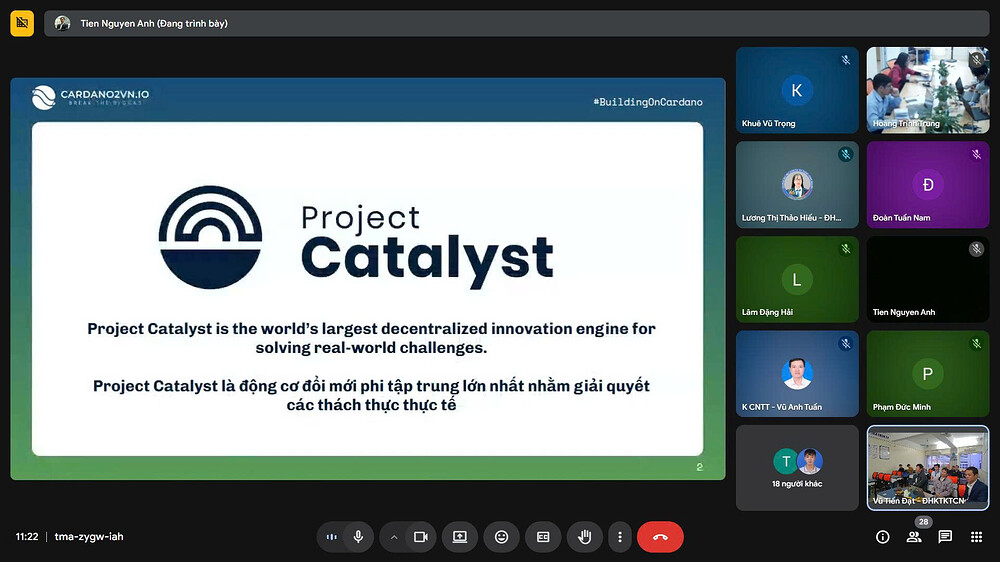This screenshot has width=1000, height=562.
Task: Turn on captions button
Action: tap(543, 537)
